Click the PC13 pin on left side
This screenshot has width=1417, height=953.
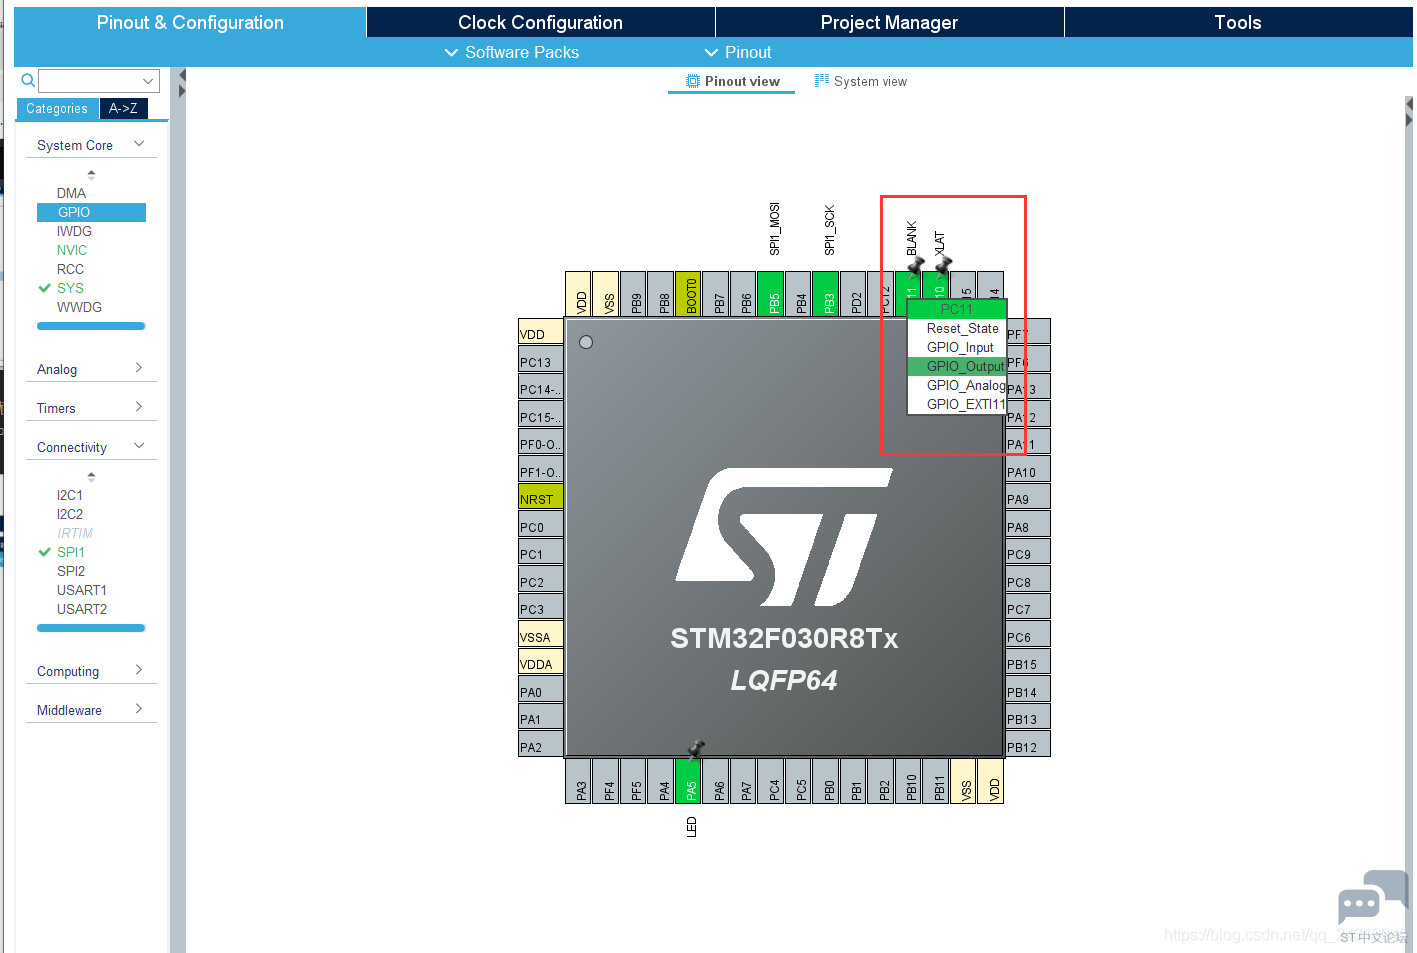541,361
